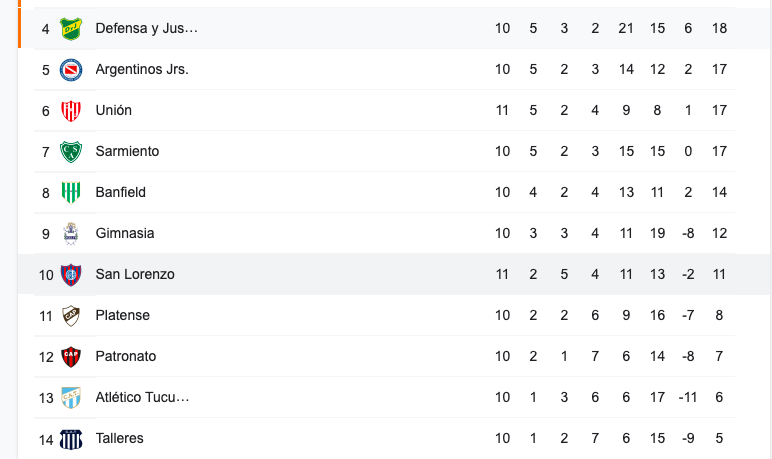Select Gimnasia's points value of 12
772x459 pixels.
719,233
